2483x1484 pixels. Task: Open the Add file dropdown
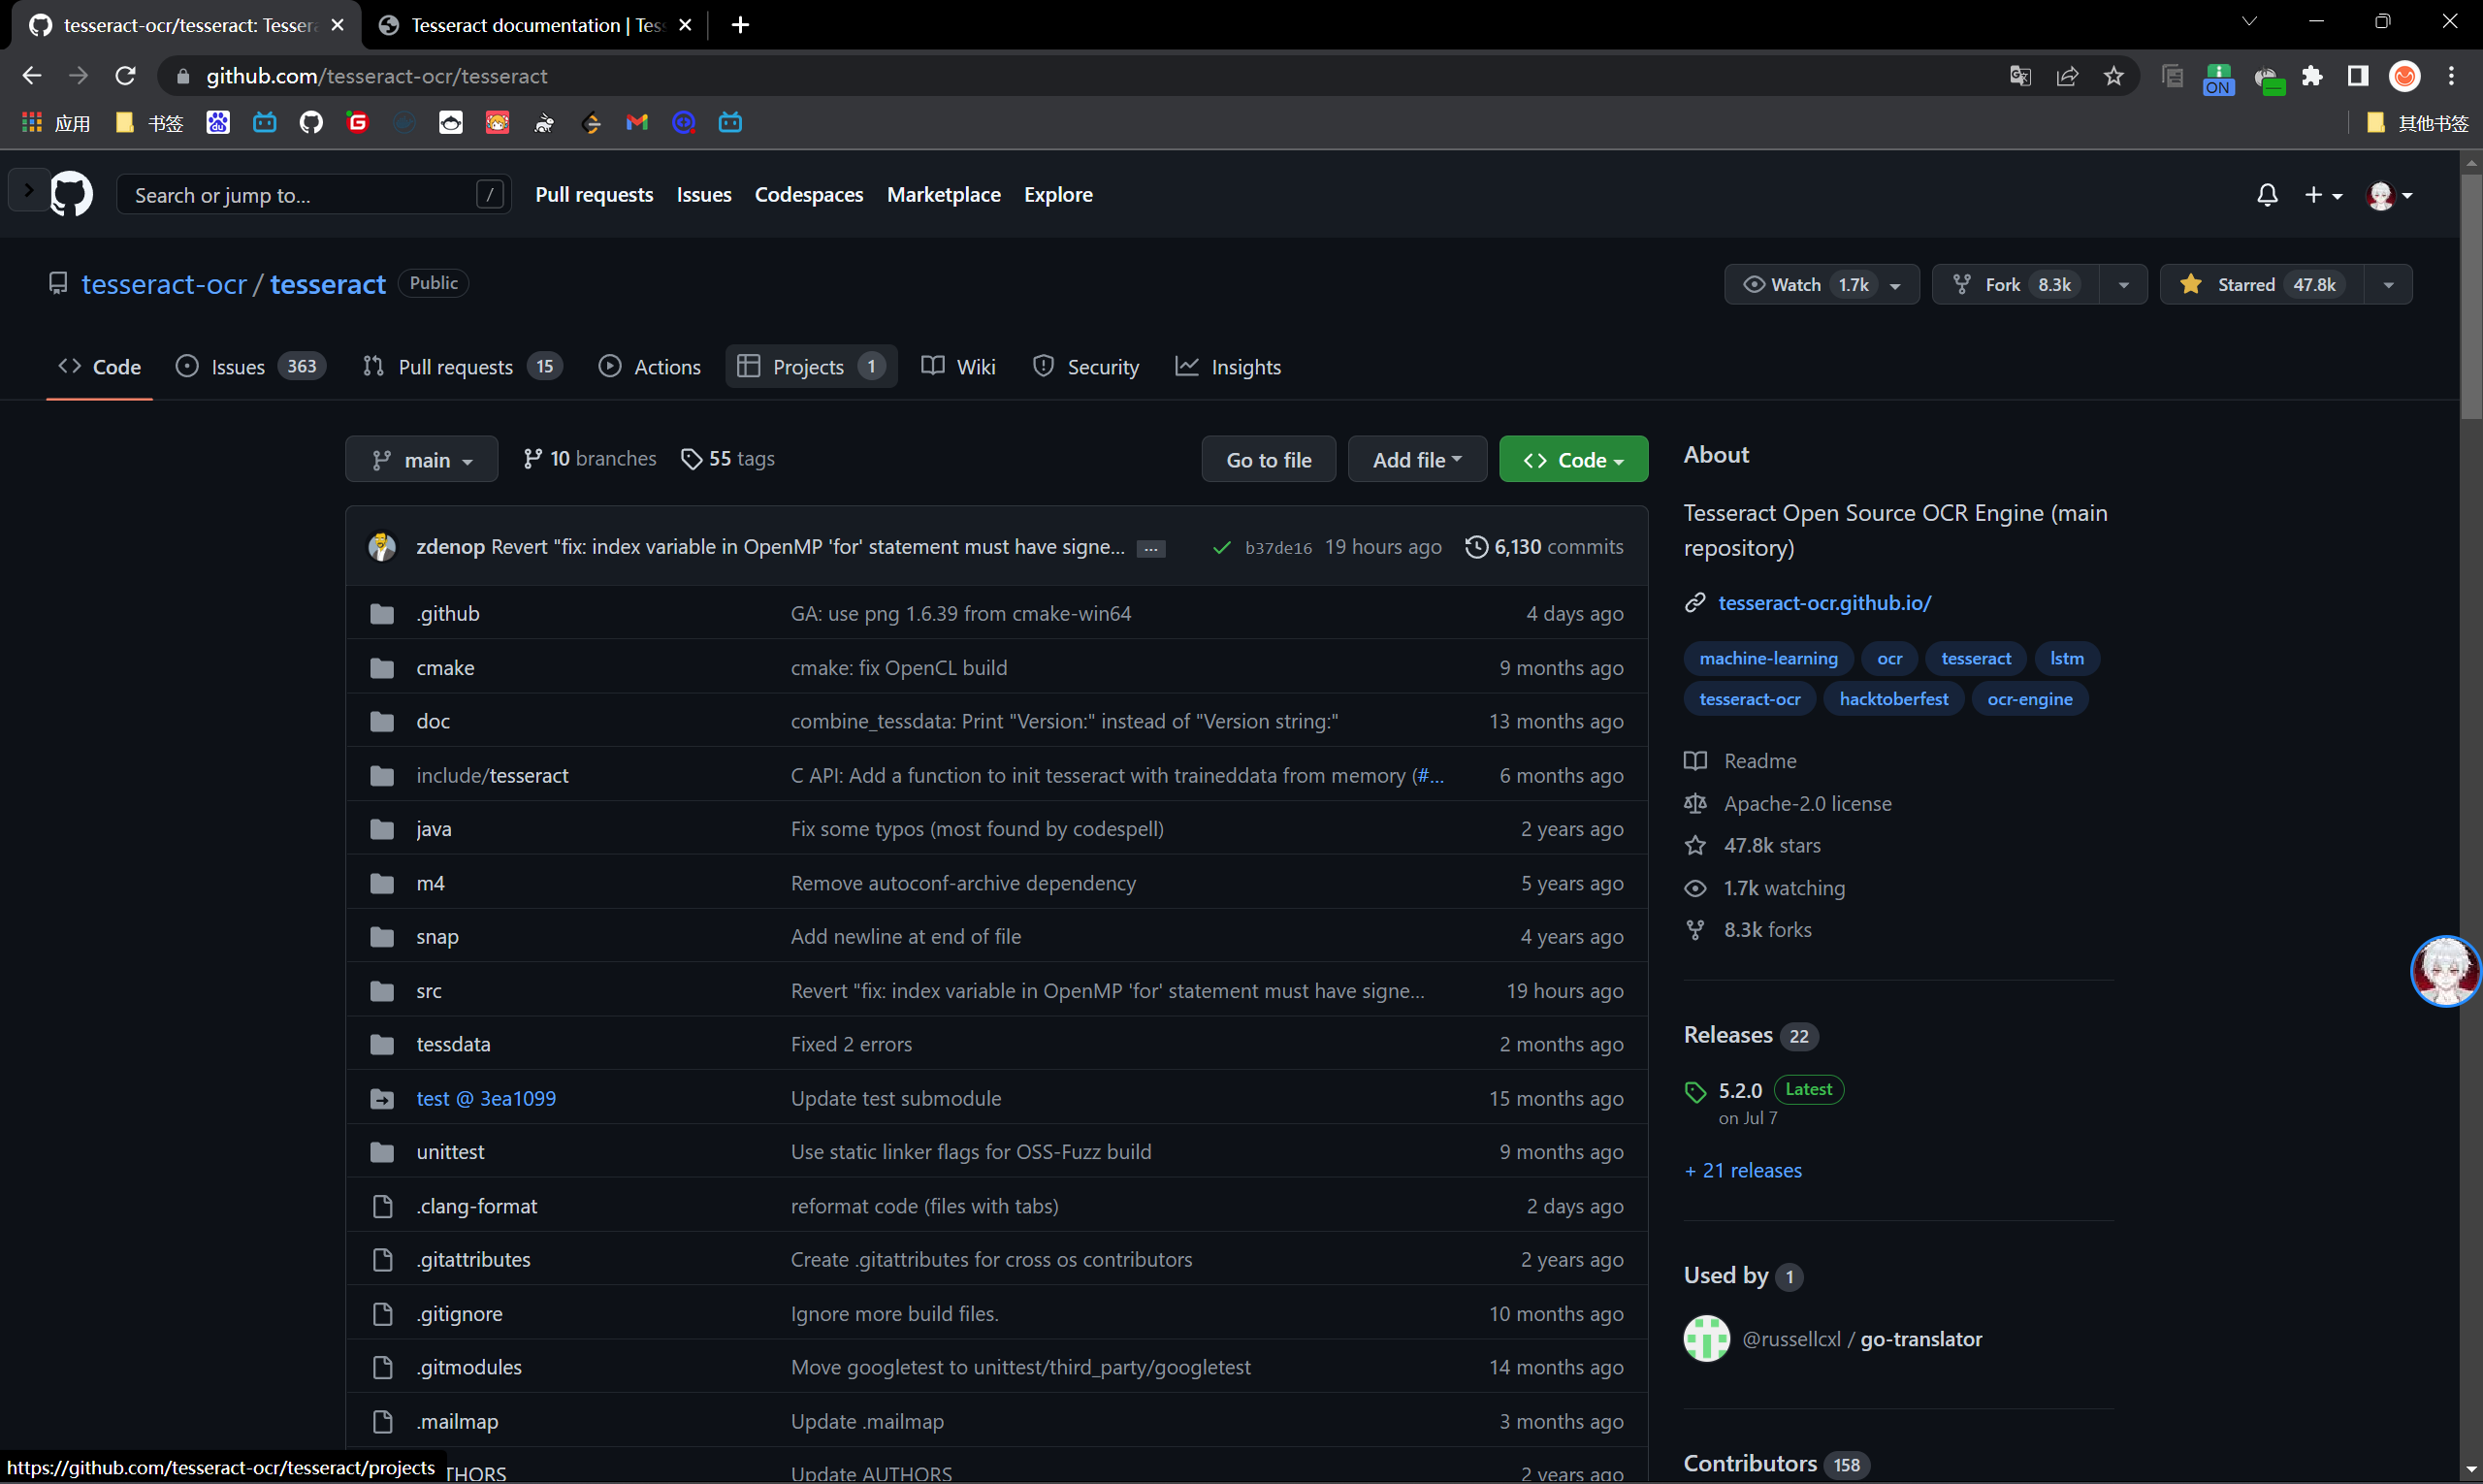1417,460
